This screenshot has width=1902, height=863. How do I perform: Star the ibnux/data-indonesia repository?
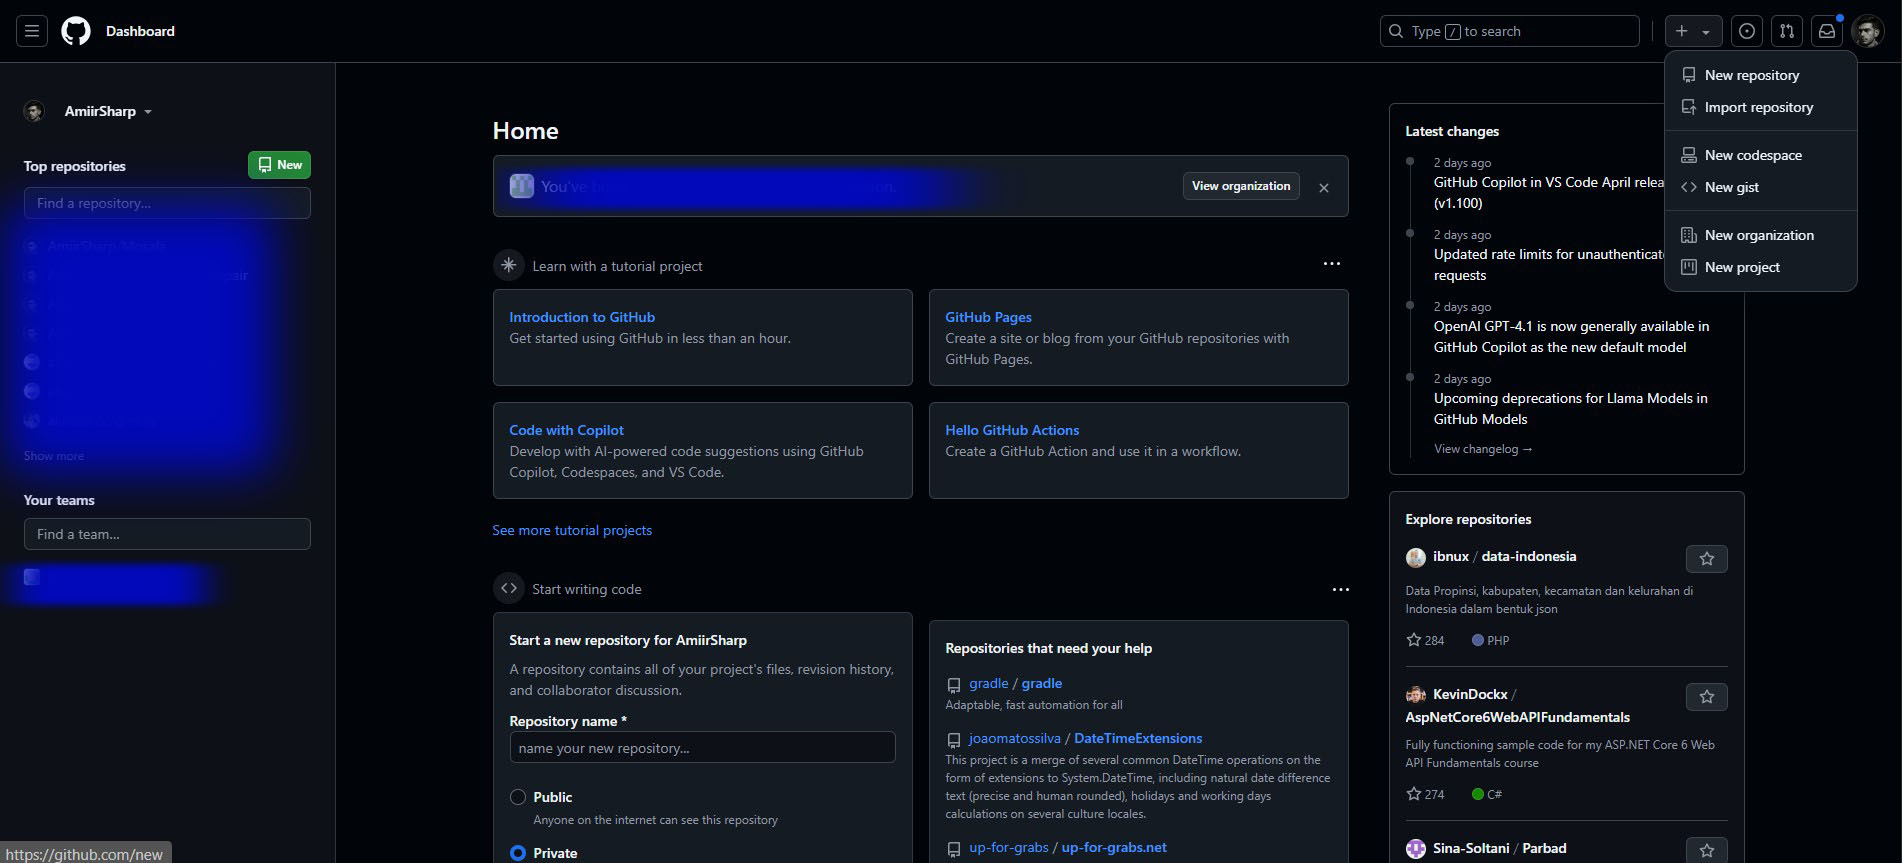(1707, 559)
